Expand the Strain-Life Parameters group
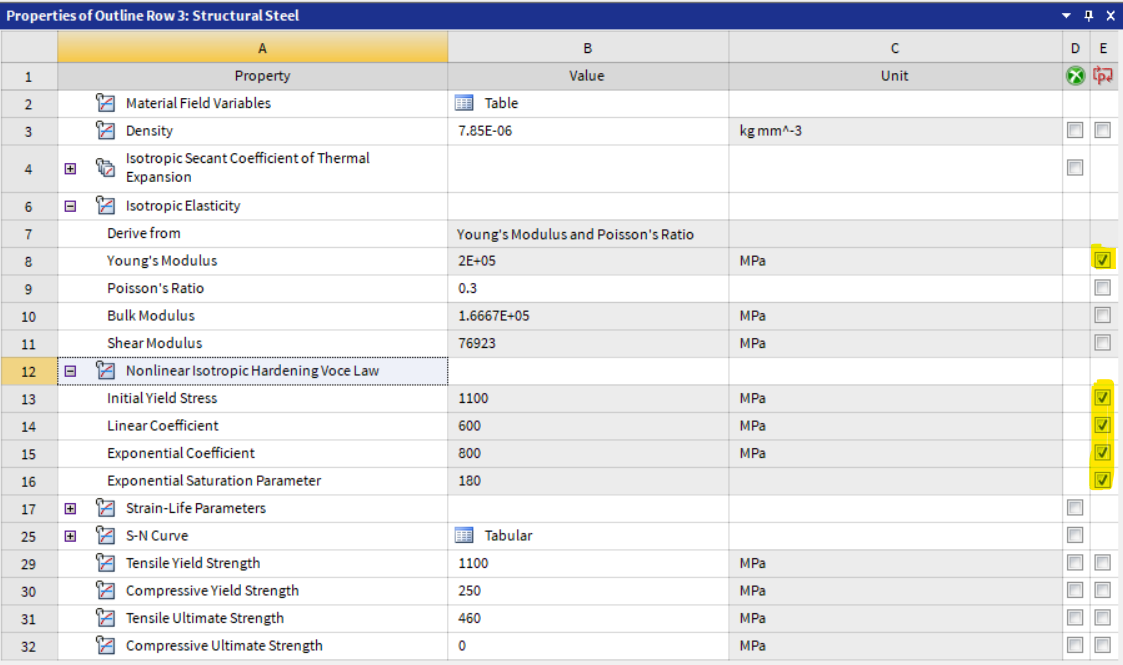 click(69, 508)
